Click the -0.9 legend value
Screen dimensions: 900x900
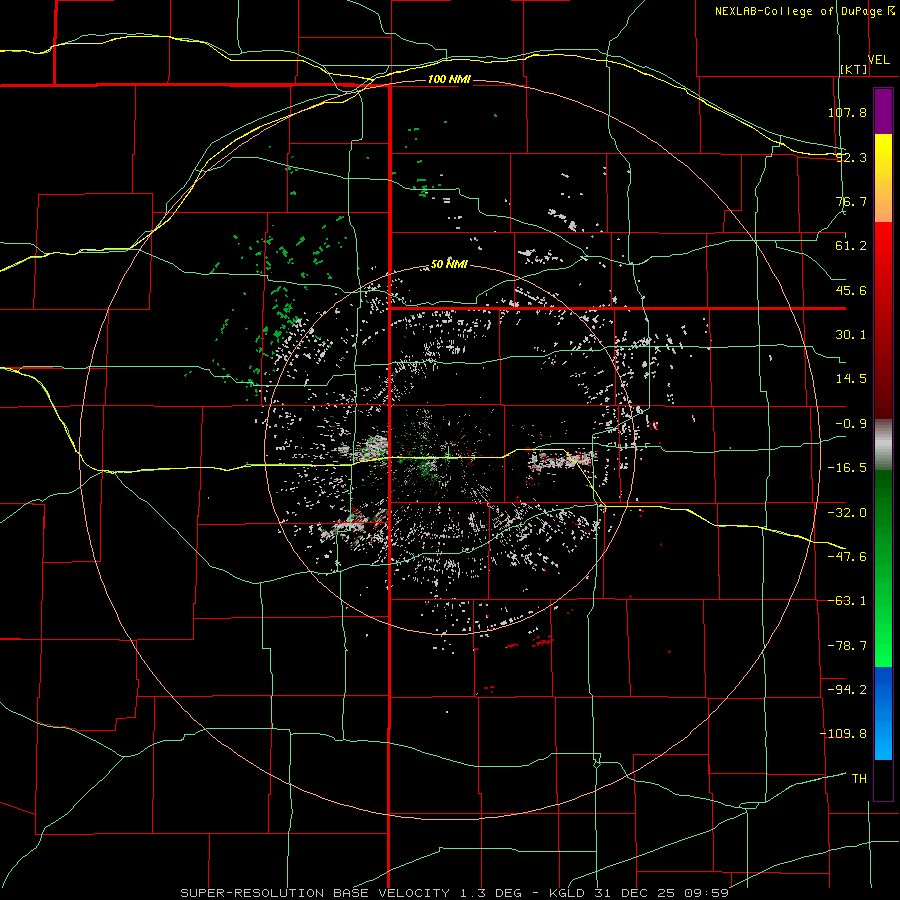point(851,424)
